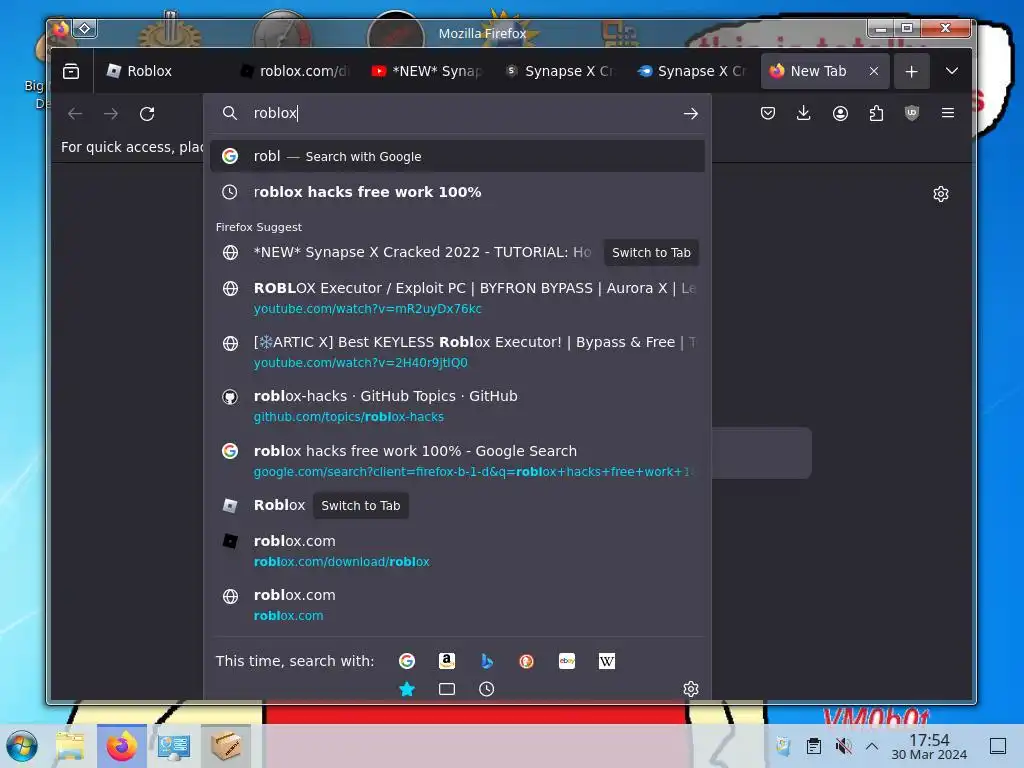This screenshot has height=768, width=1024.
Task: Open roblox-hacks GitHub Topics suggestion
Action: point(457,406)
